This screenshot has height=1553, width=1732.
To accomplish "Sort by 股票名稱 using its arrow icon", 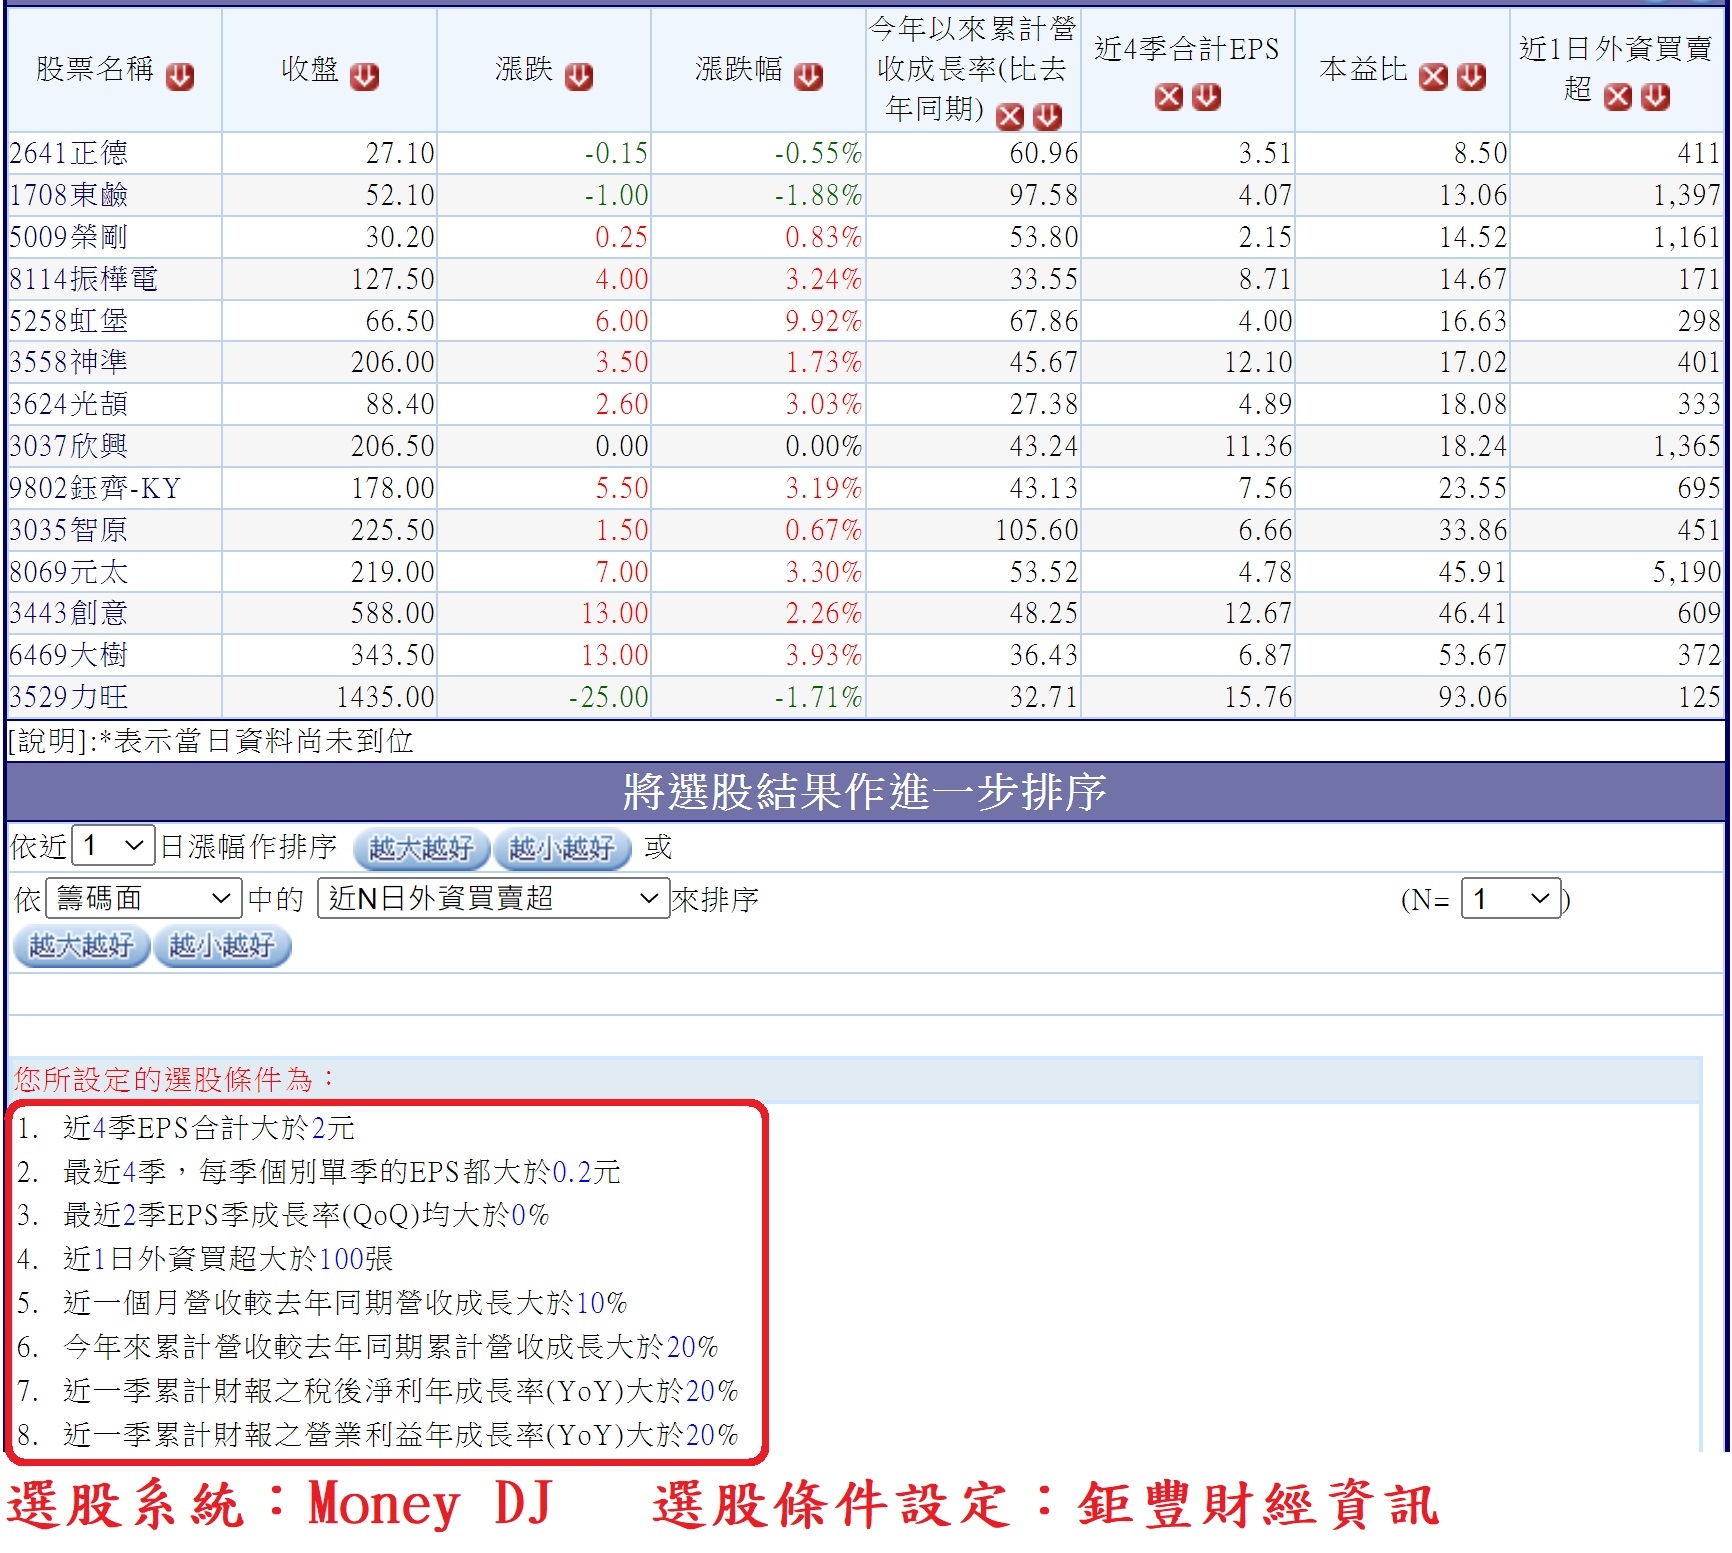I will coord(180,76).
